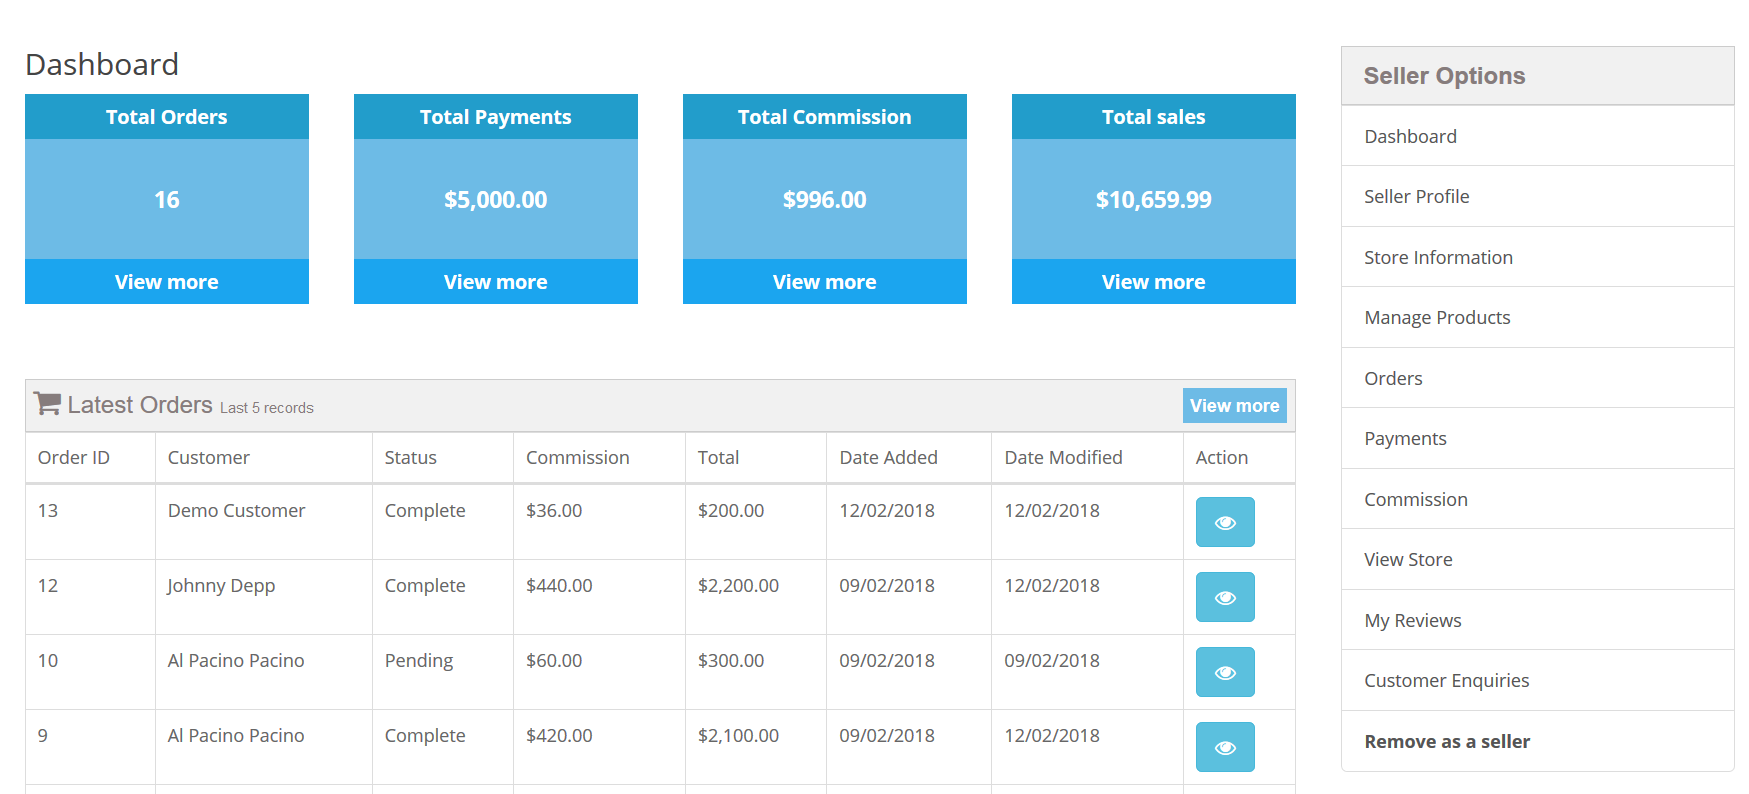Click the Latest Orders heading text
This screenshot has width=1749, height=794.
[x=140, y=405]
